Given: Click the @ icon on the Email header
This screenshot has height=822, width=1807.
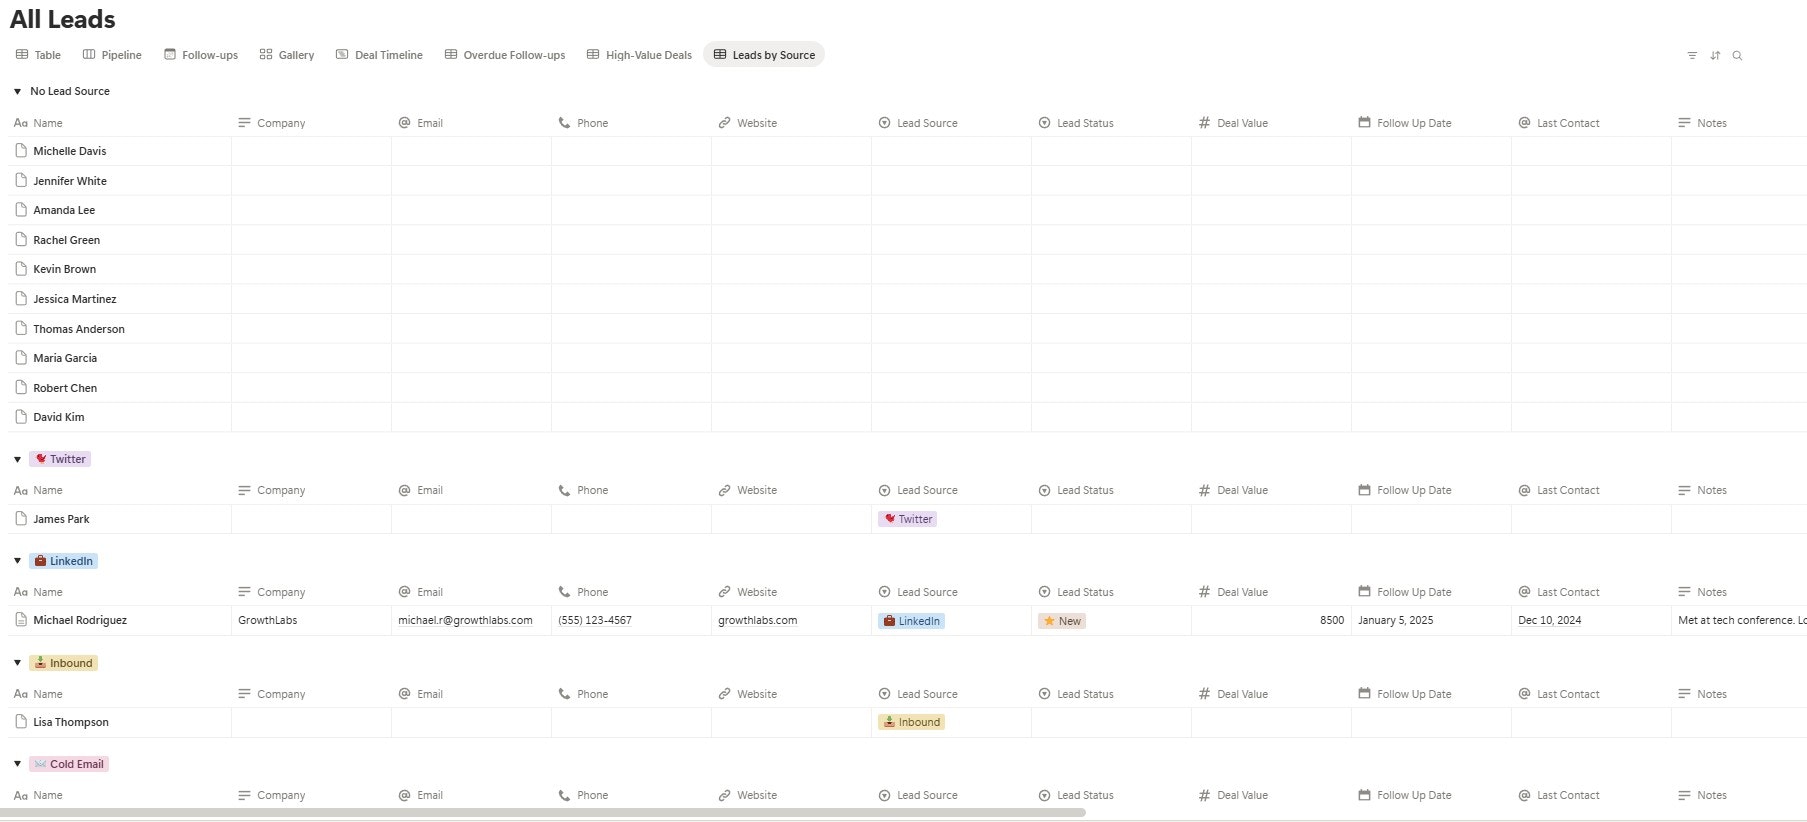Looking at the screenshot, I should pyautogui.click(x=404, y=122).
